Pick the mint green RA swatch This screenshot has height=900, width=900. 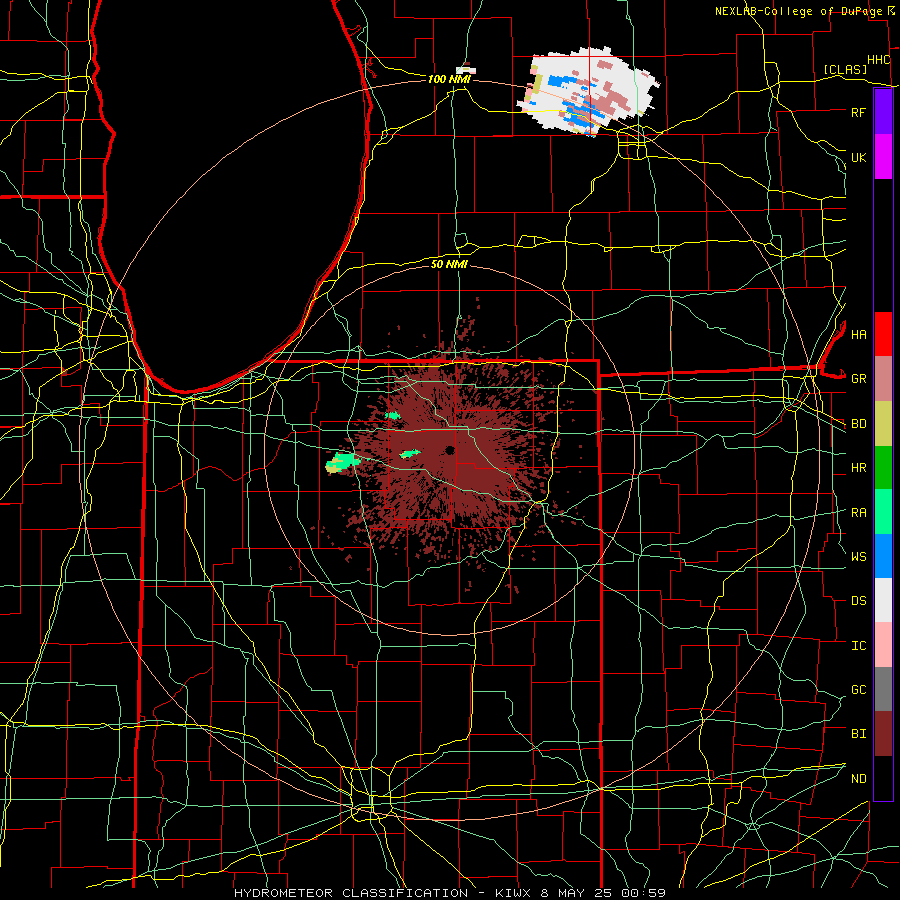pos(883,512)
